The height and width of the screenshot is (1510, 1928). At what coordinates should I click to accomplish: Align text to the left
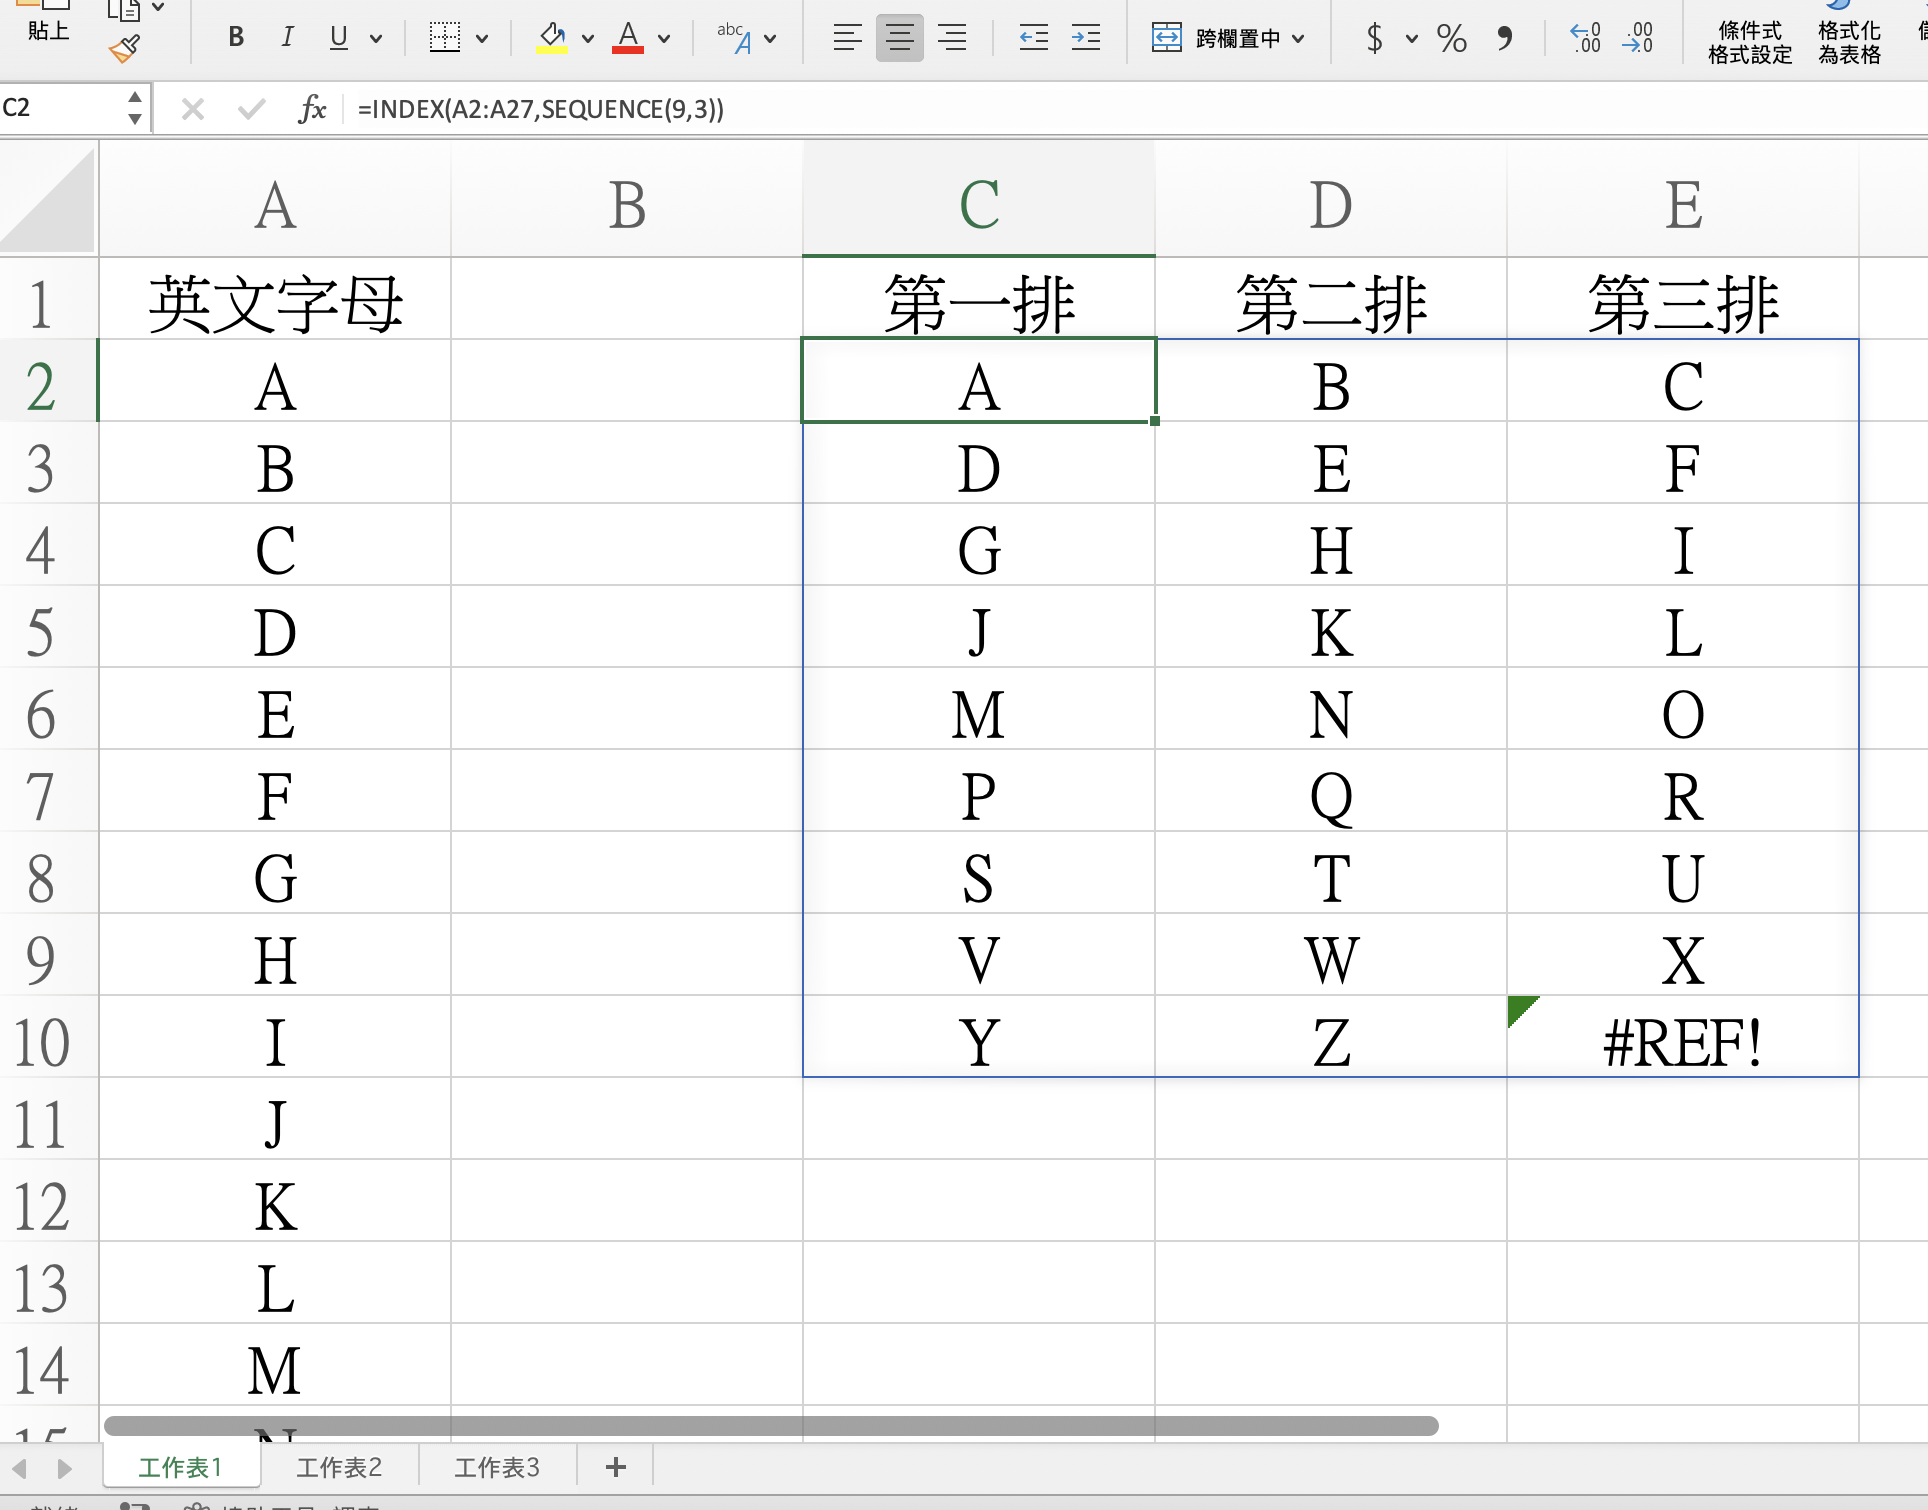click(847, 38)
